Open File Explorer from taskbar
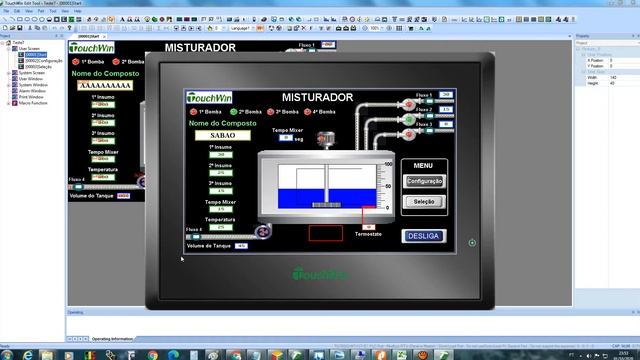Screen dimensions: 640x360 point(47,355)
